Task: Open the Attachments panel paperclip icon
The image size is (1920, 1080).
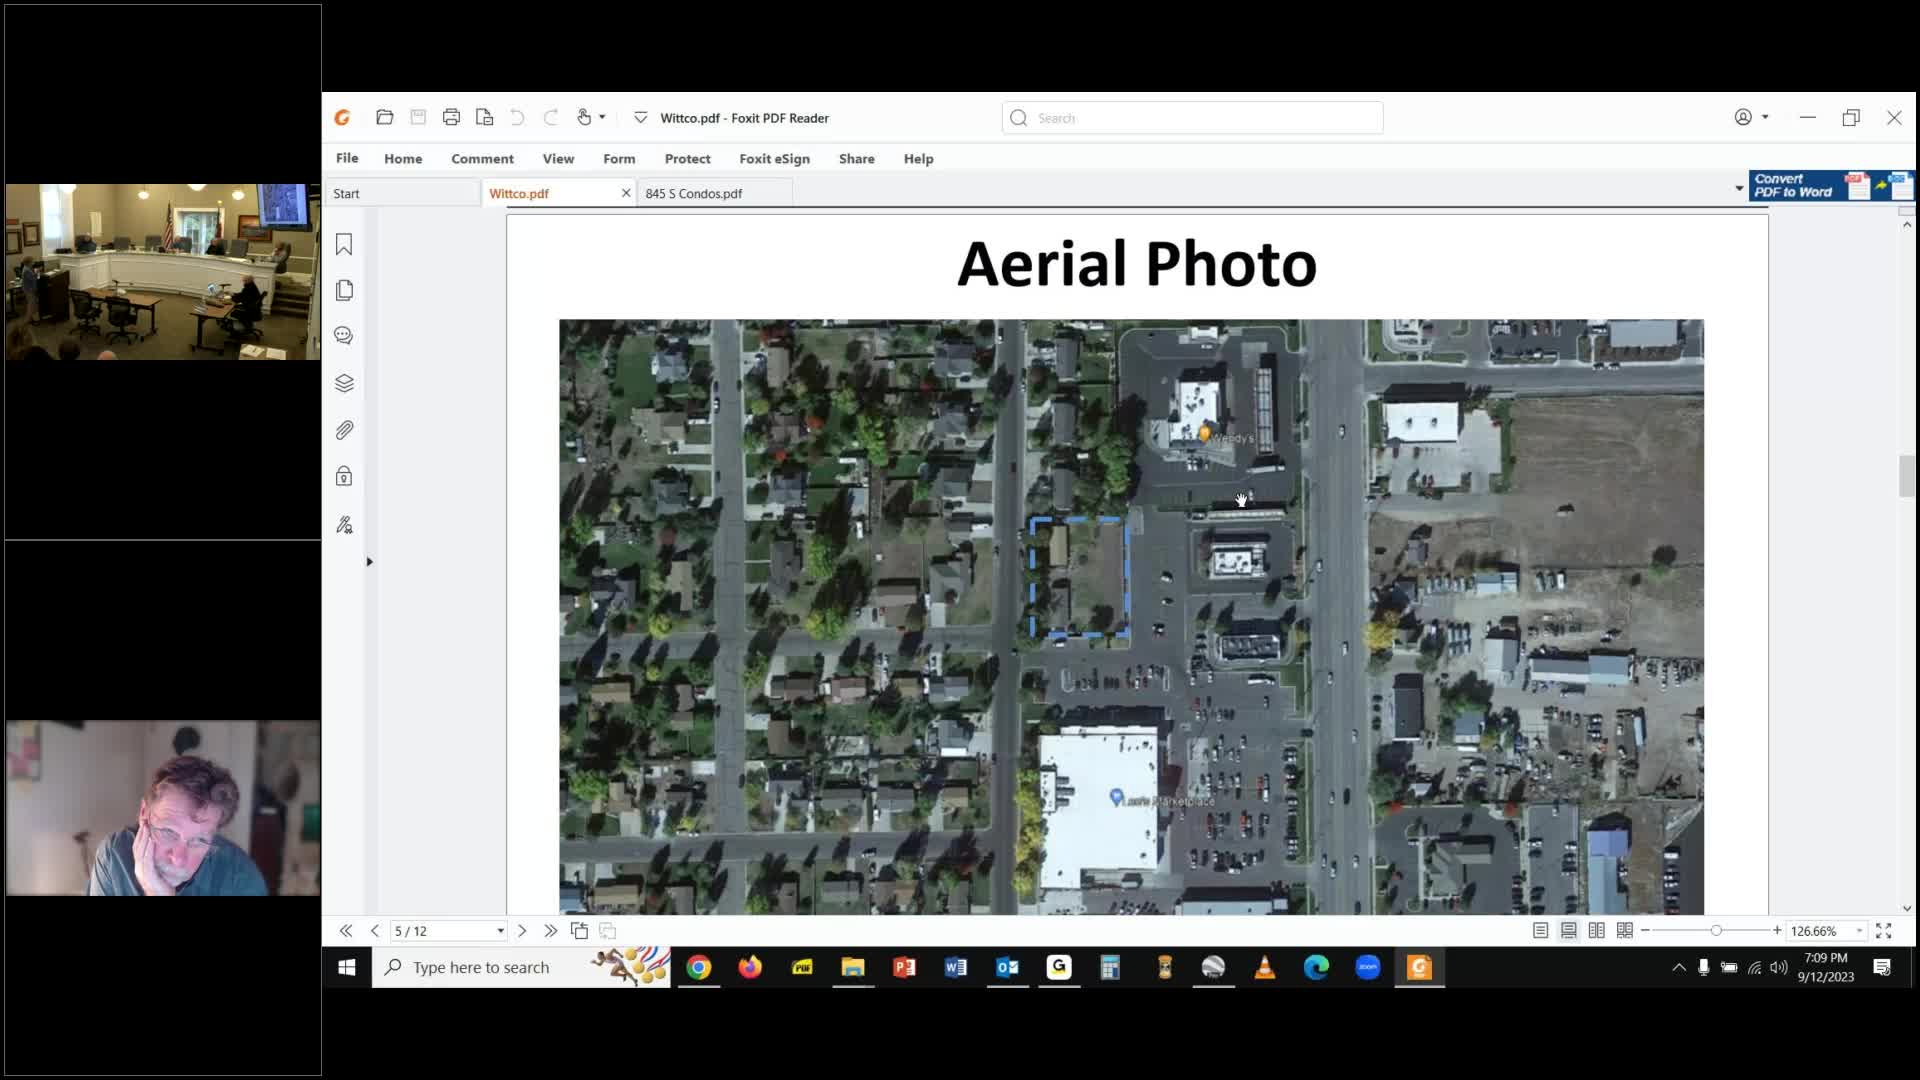Action: pos(344,430)
